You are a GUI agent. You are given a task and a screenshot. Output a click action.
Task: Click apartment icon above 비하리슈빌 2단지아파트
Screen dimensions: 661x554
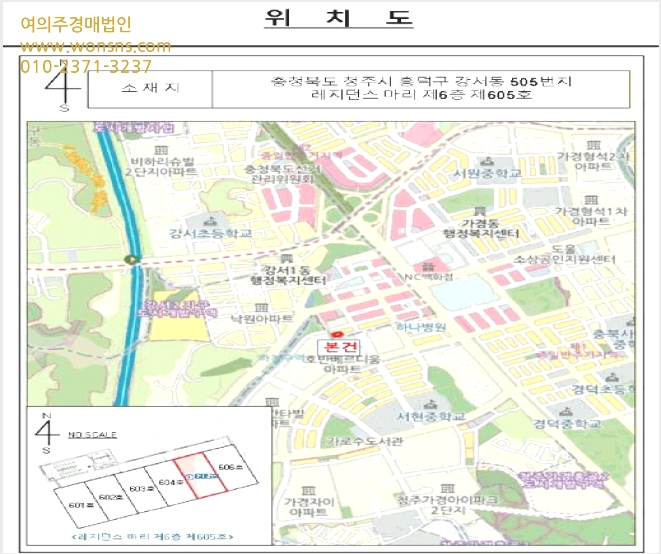tap(161, 150)
